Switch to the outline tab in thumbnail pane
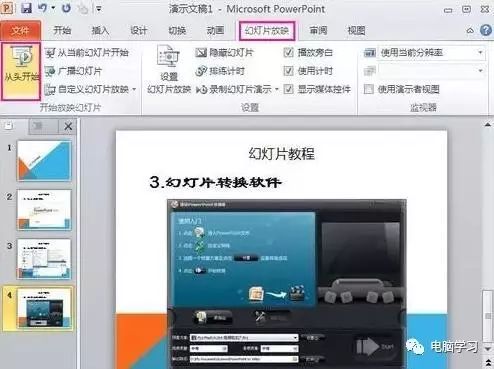Screen dimensions: 494x369 click(x=38, y=126)
